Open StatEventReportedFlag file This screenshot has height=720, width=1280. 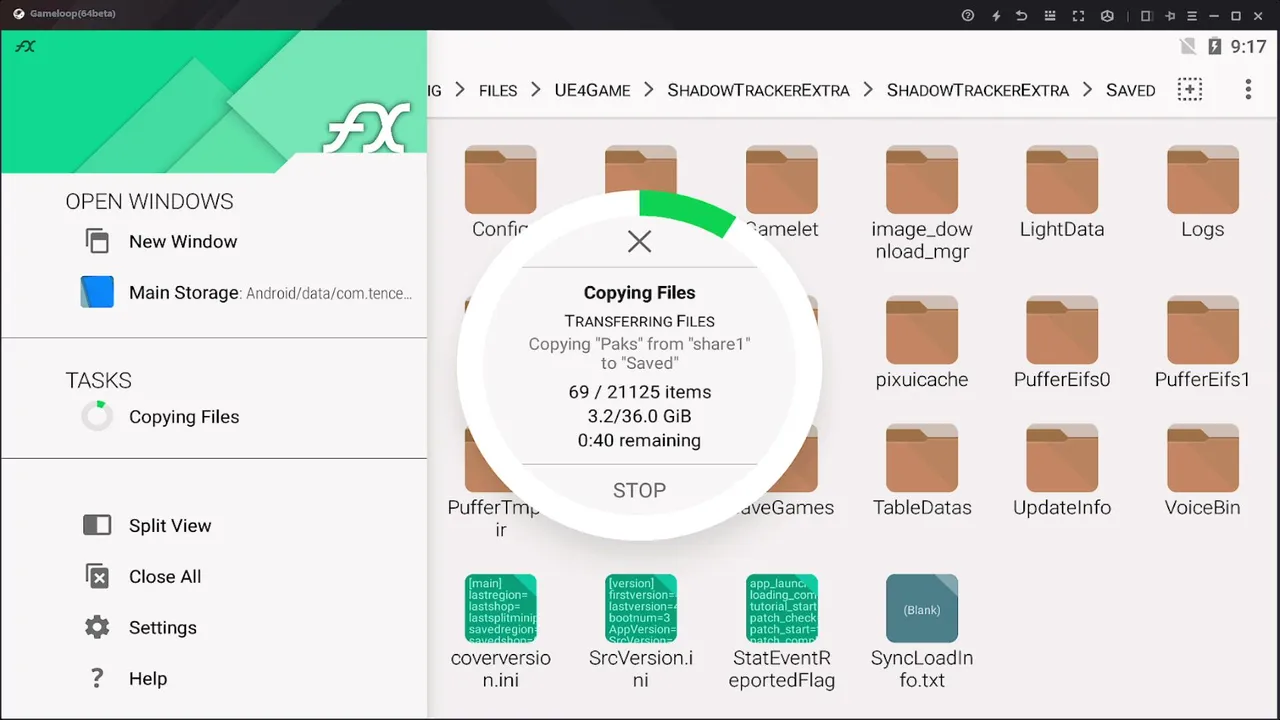782,633
